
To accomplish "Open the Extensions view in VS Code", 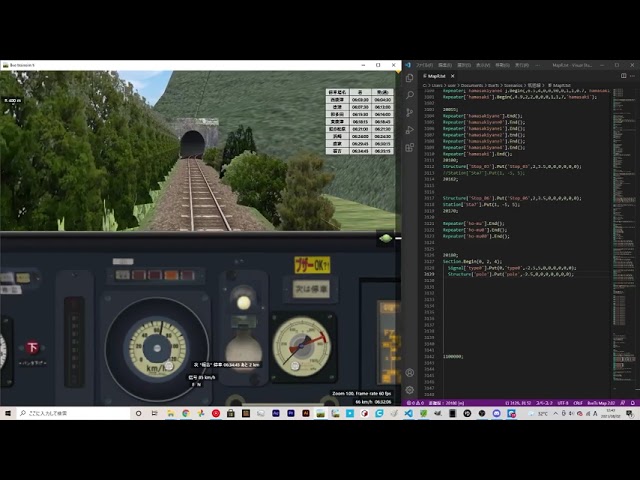I will pos(409,147).
